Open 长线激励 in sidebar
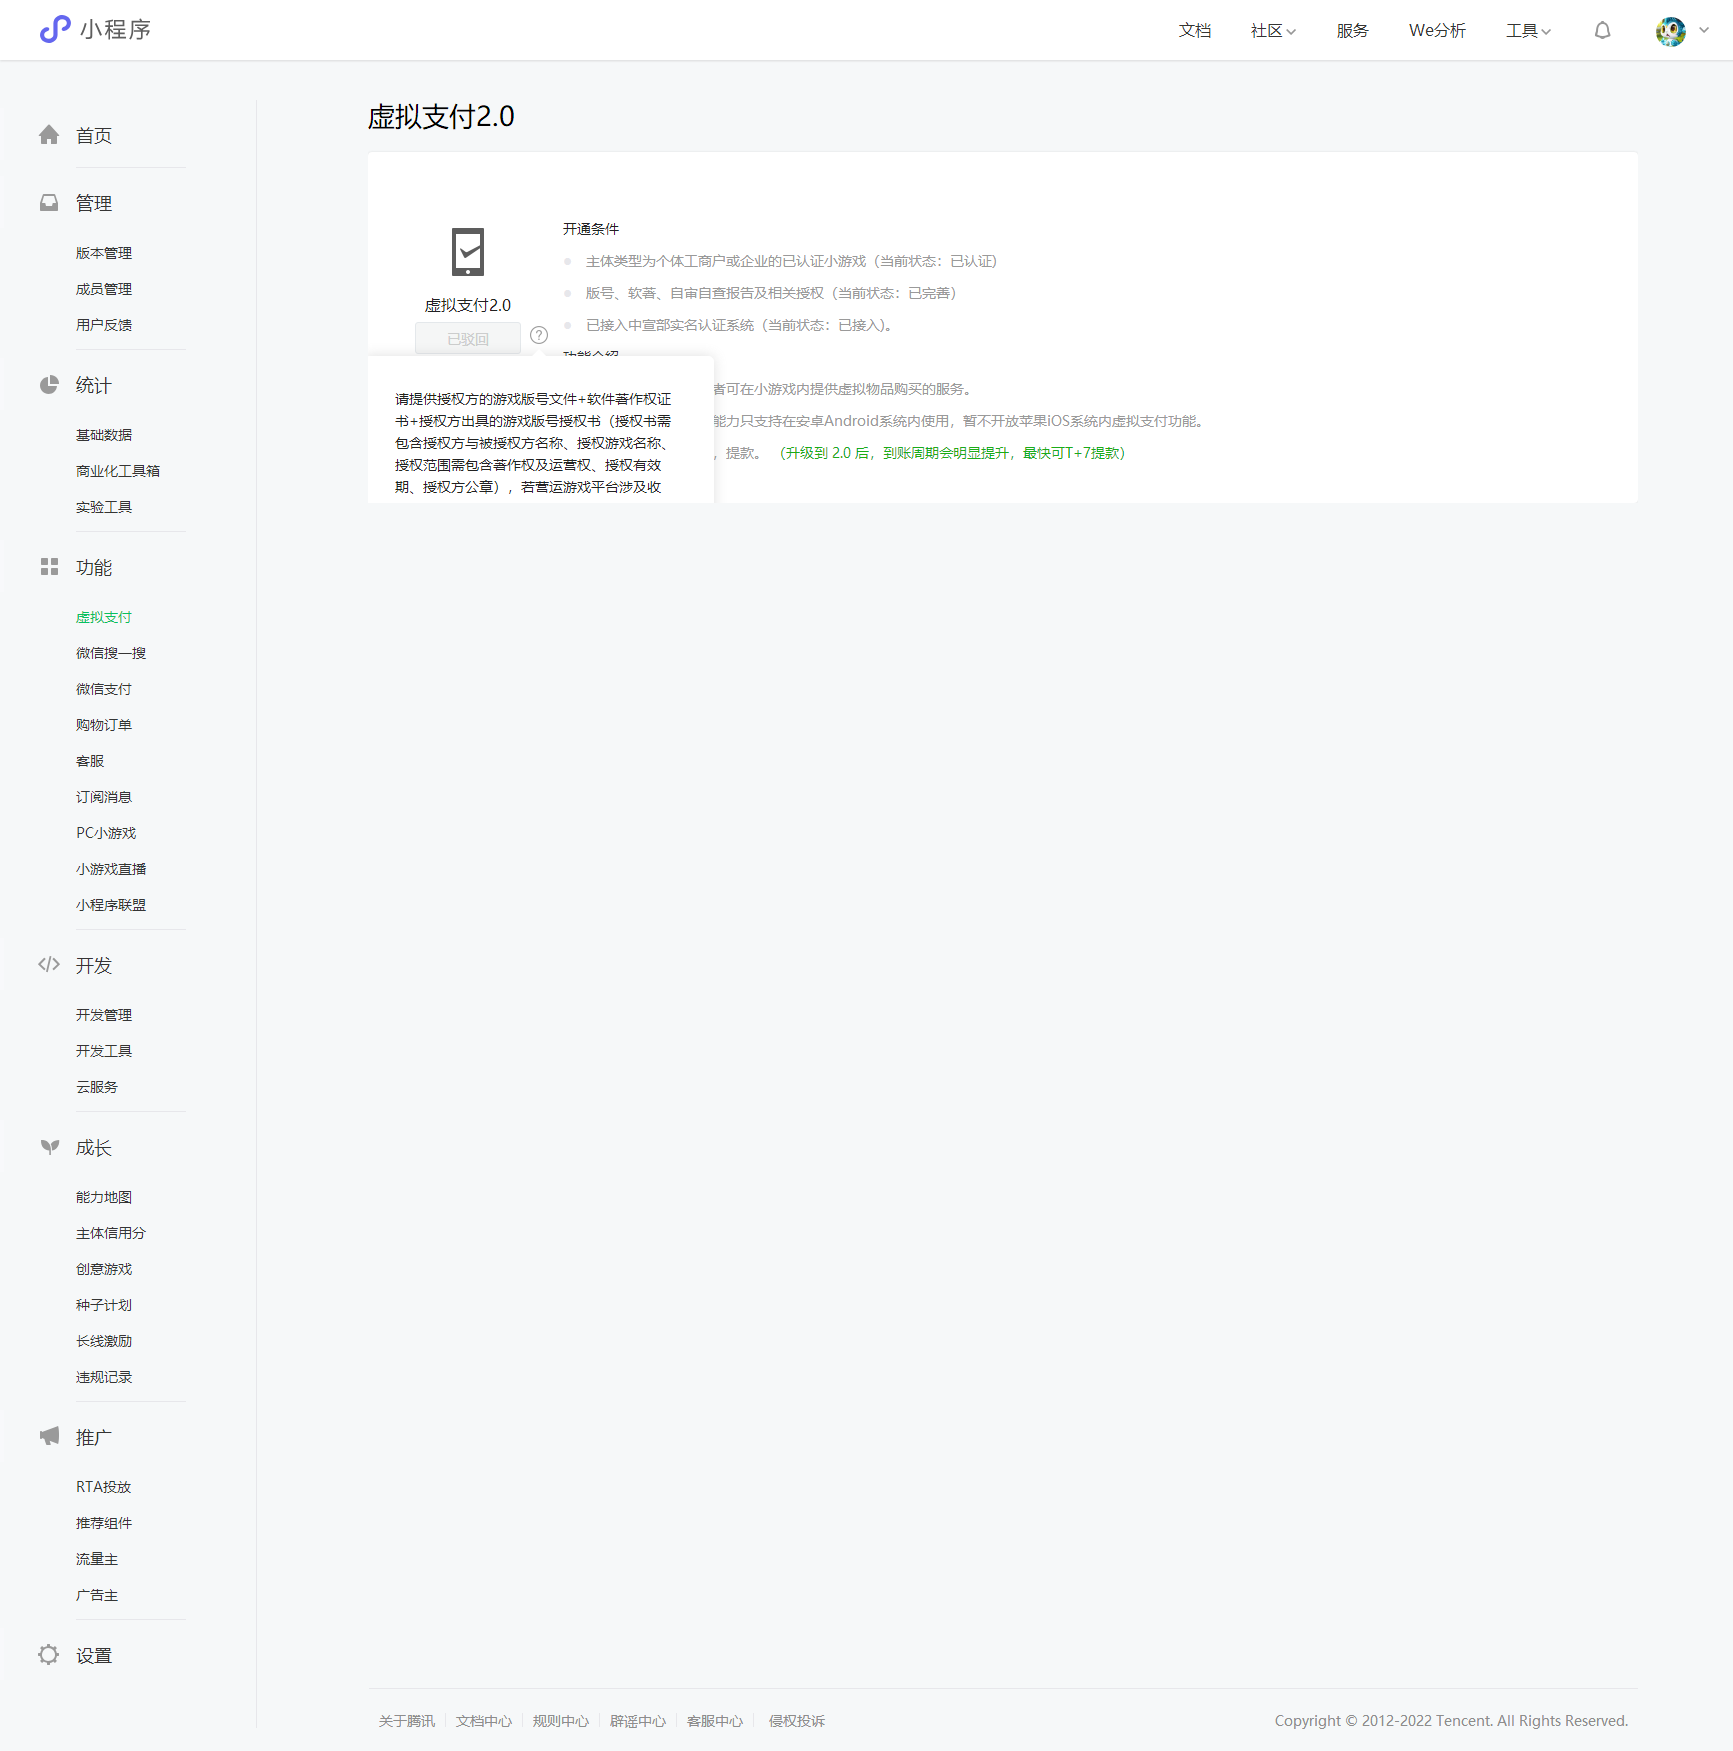The height and width of the screenshot is (1751, 1733). pos(104,1341)
